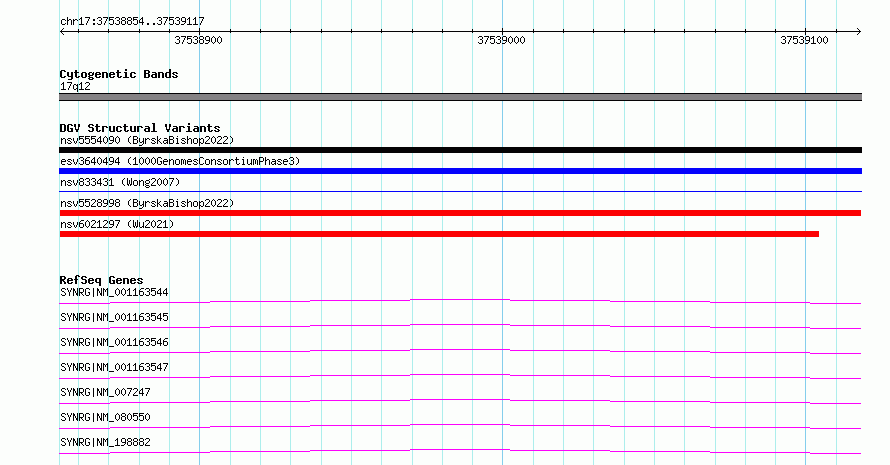890x465 pixels.
Task: Click the 37539100 ruler coordinate label
Action: pos(804,40)
